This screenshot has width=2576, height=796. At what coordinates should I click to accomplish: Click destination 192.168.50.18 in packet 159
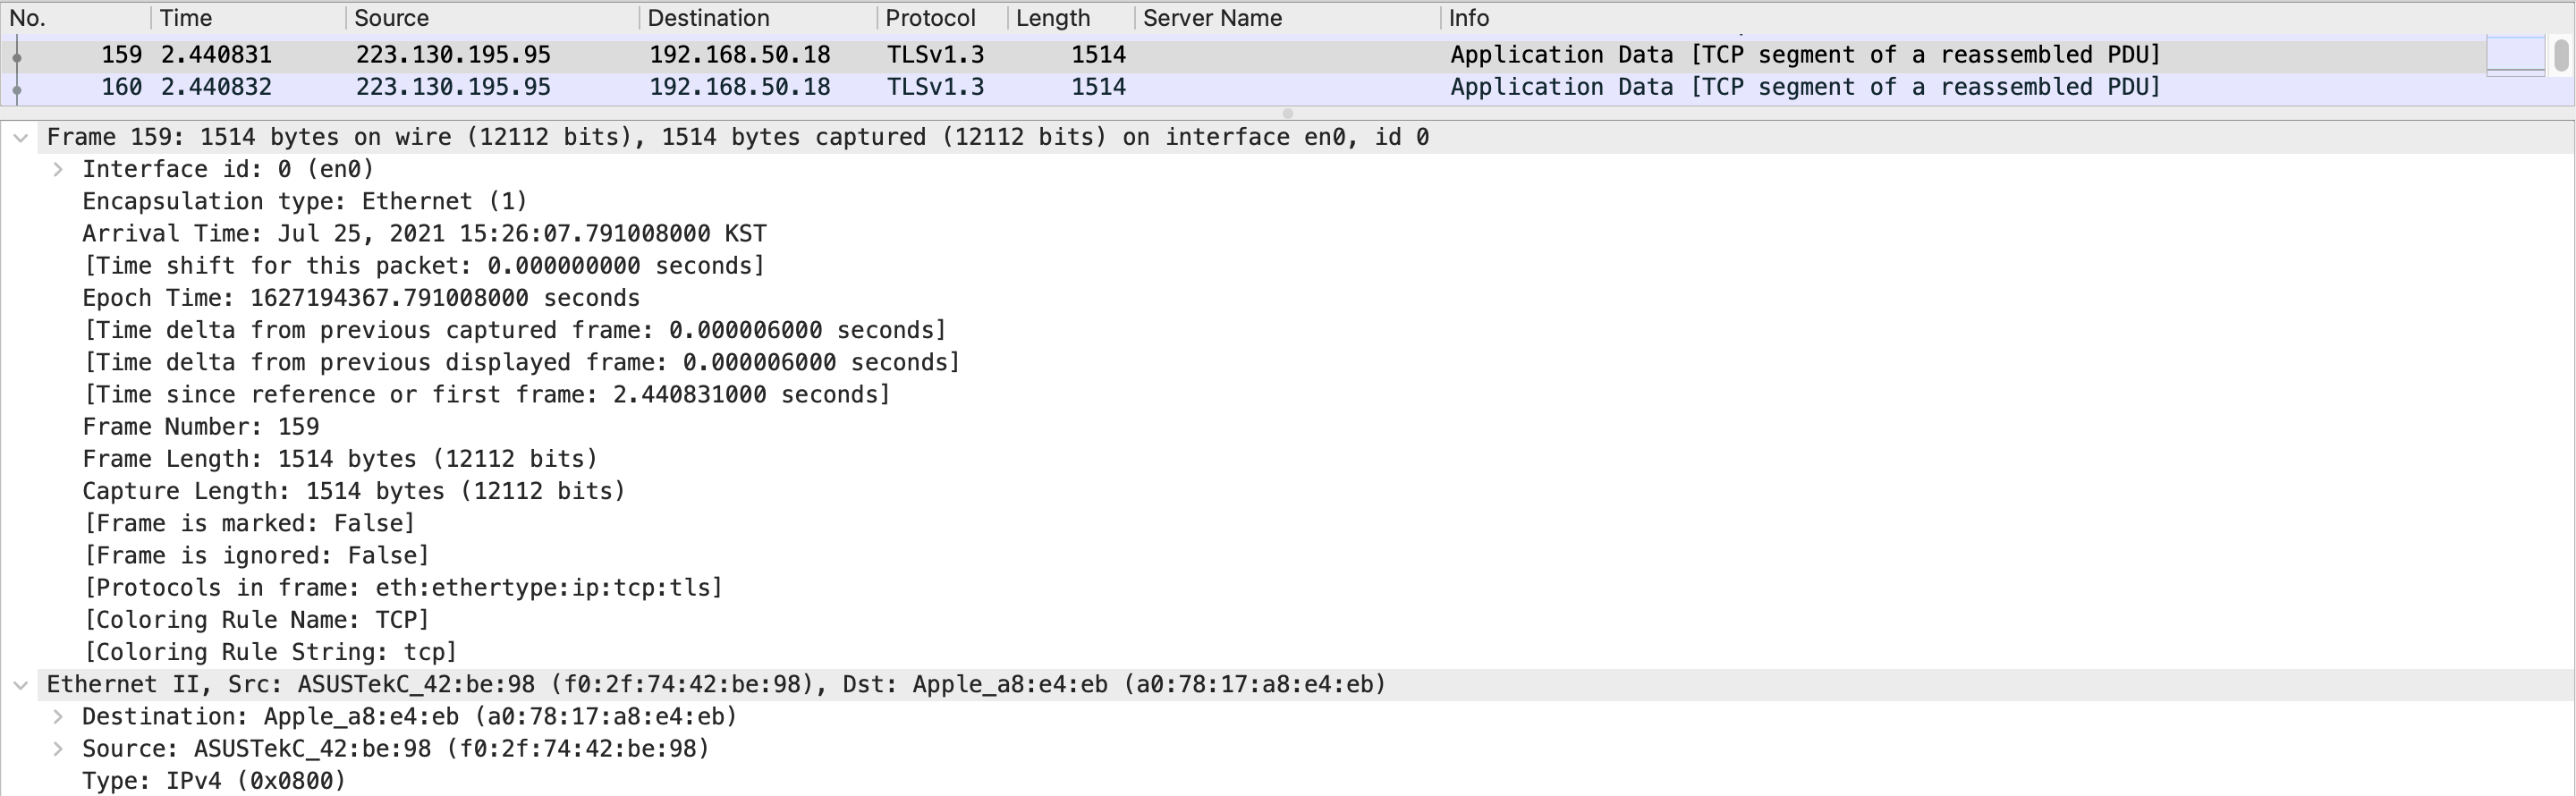pyautogui.click(x=740, y=55)
